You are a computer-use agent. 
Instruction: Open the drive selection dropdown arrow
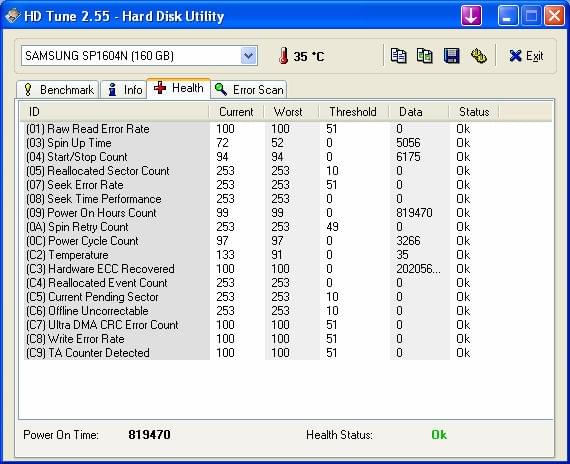click(x=249, y=56)
